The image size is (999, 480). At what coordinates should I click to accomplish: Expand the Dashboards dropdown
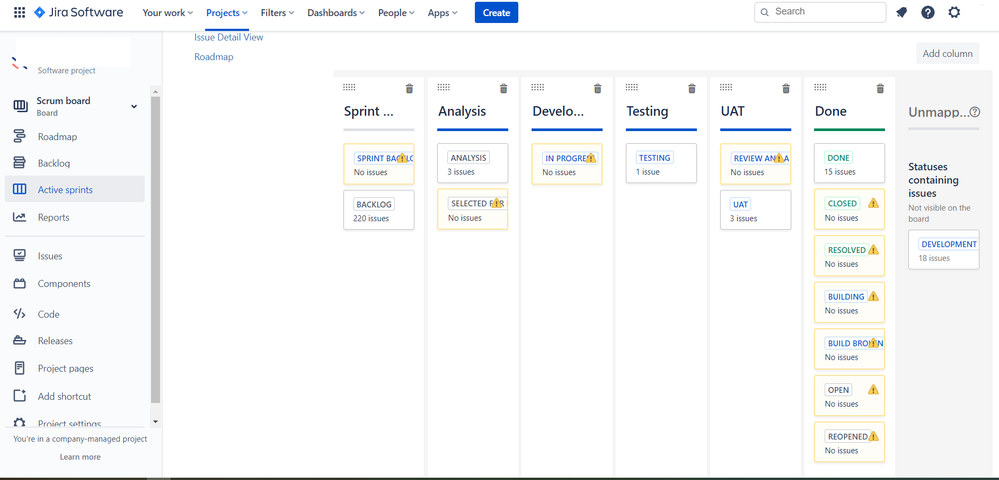[336, 13]
